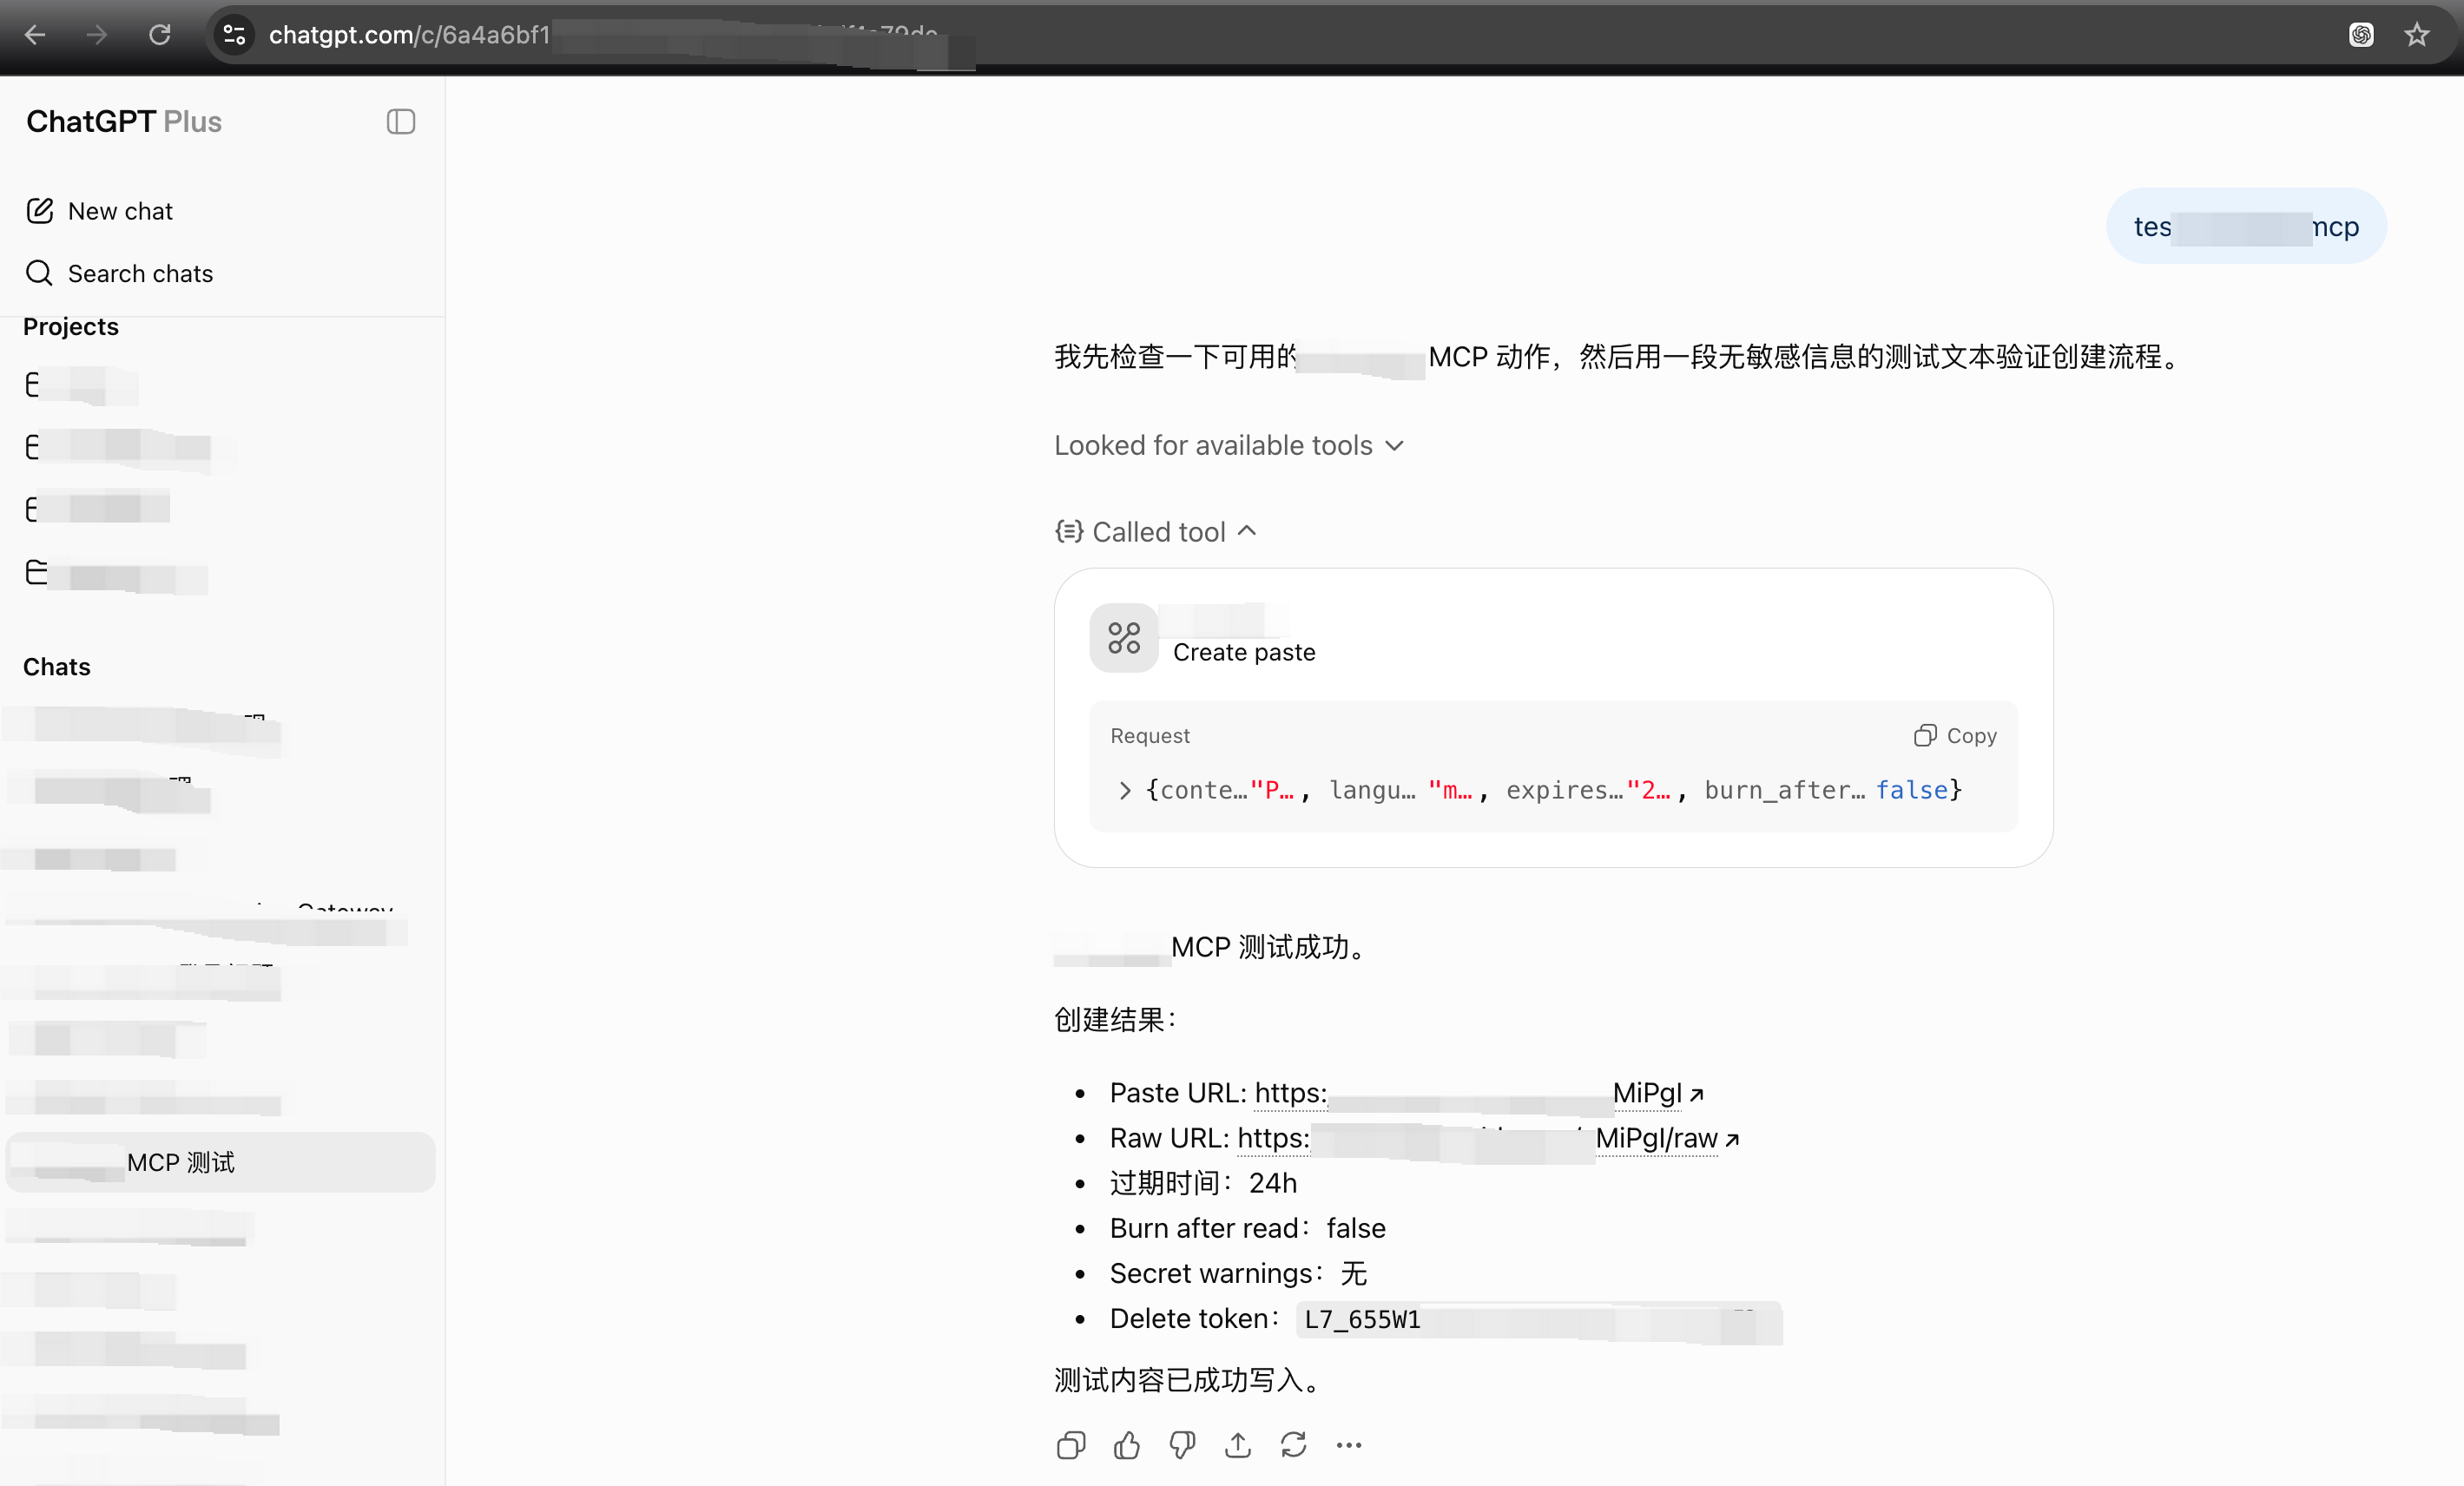This screenshot has width=2464, height=1486.
Task: Click the false value in Request JSON
Action: (1912, 790)
